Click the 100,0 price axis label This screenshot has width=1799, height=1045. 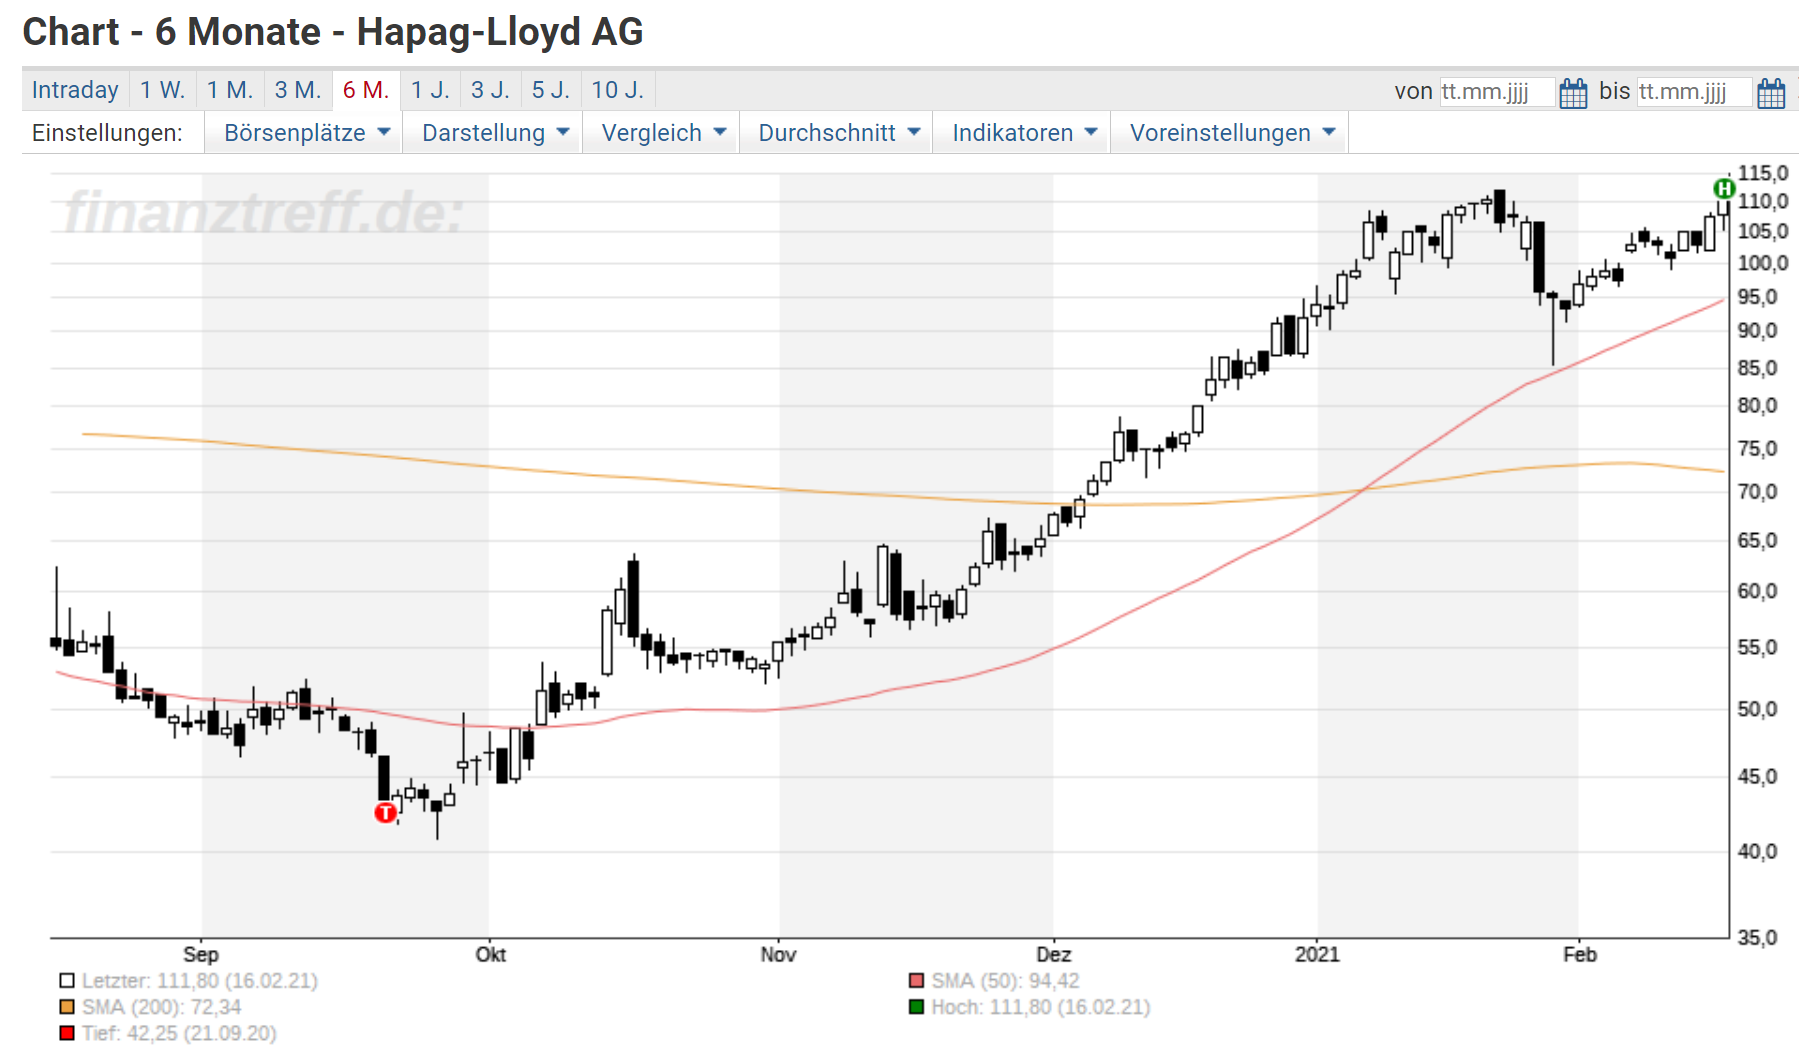click(1762, 263)
